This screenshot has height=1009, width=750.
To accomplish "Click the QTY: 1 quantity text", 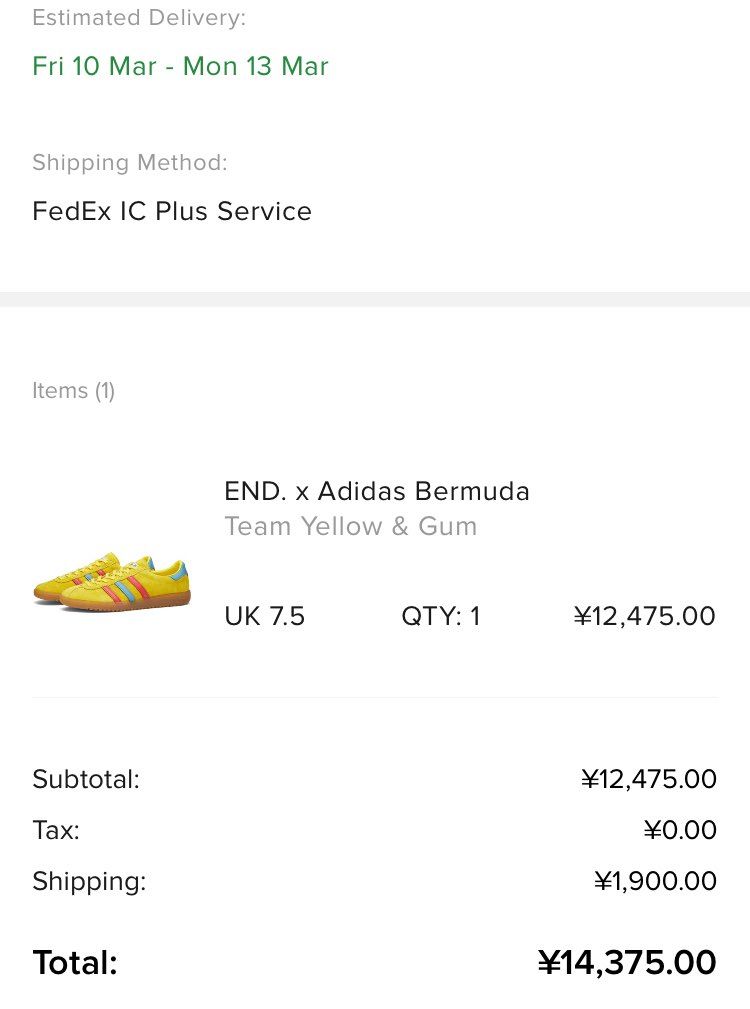I will [x=441, y=616].
